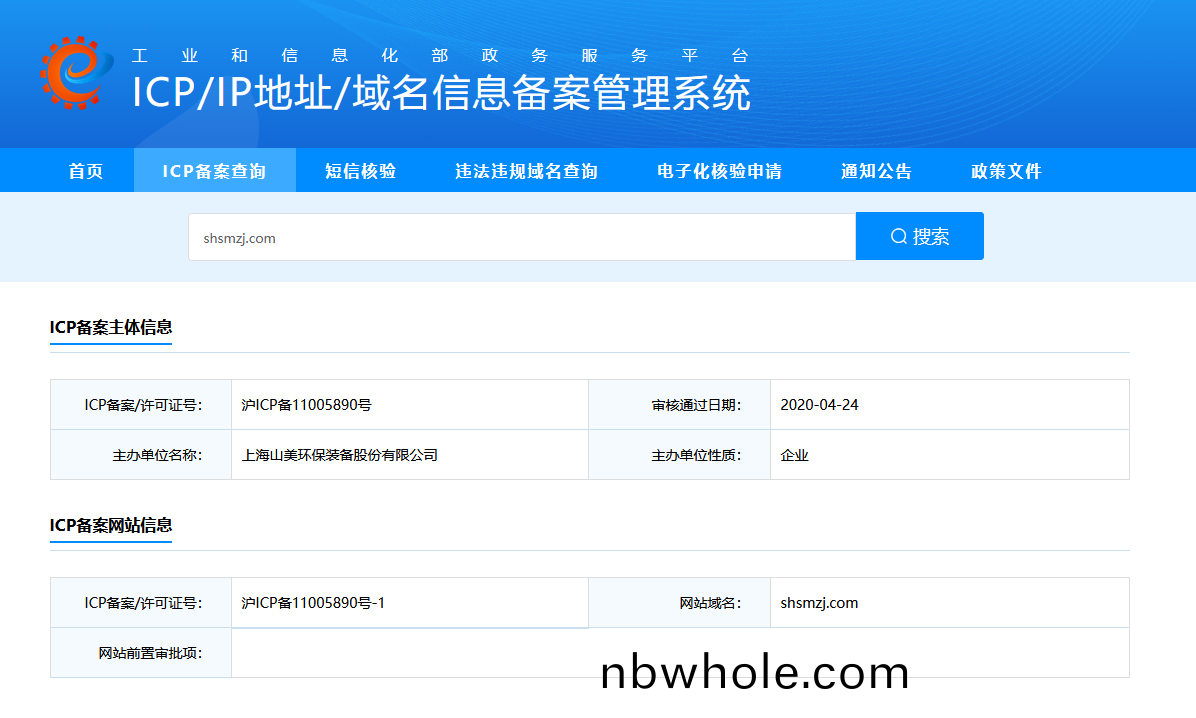Click the MIIT gear logo icon
Image resolution: width=1196 pixels, height=718 pixels.
(x=76, y=72)
